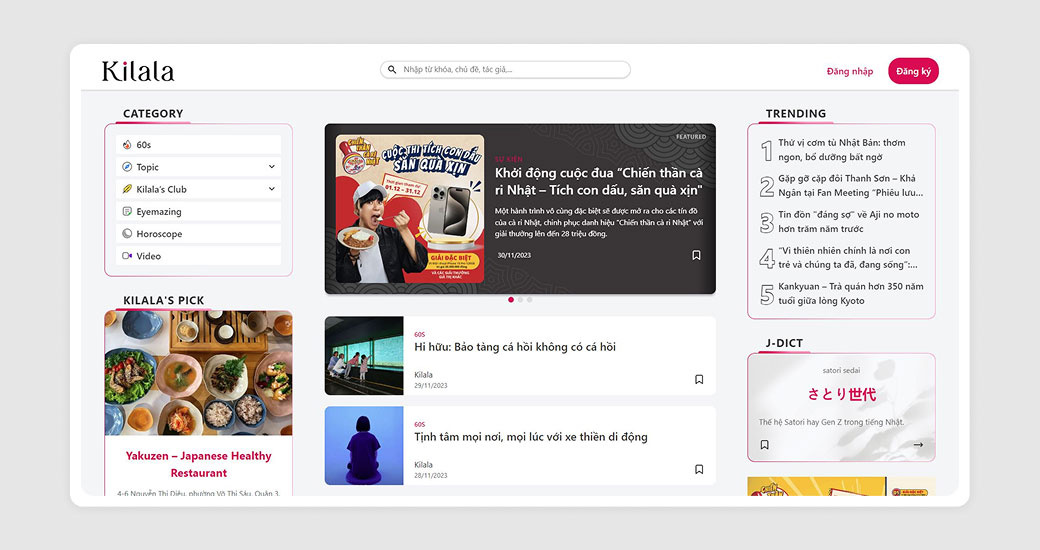This screenshot has height=550, width=1040.
Task: Click the compass icon beside Topic
Action: [127, 167]
